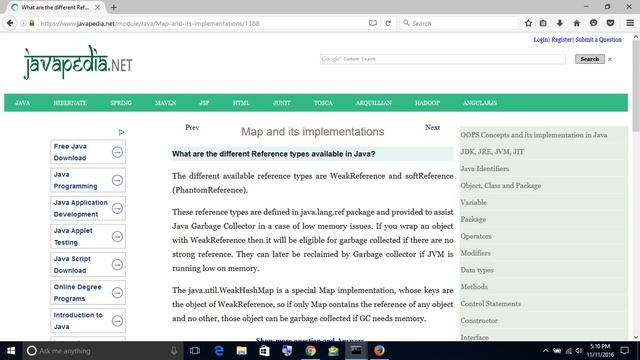640x360 pixels.
Task: Click the Login link
Action: click(541, 40)
